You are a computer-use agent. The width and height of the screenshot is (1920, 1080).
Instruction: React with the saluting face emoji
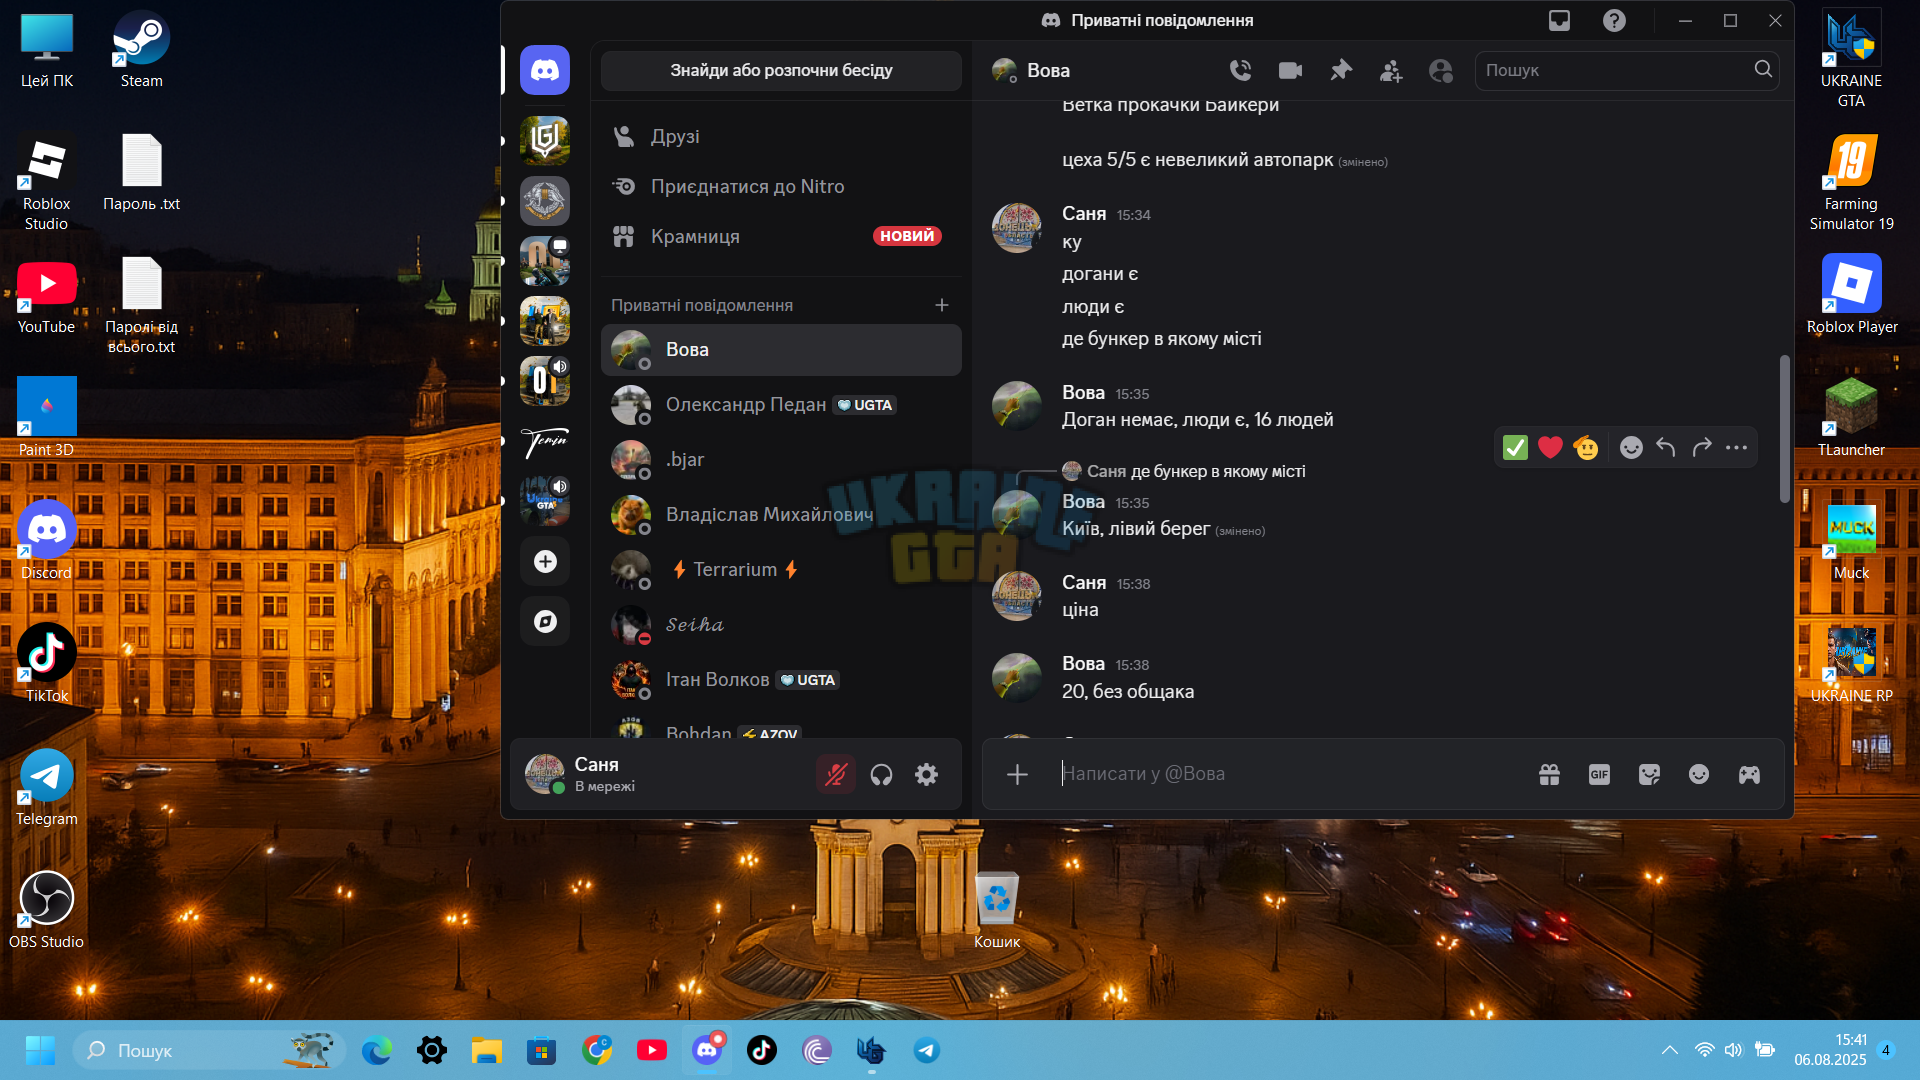(1586, 447)
